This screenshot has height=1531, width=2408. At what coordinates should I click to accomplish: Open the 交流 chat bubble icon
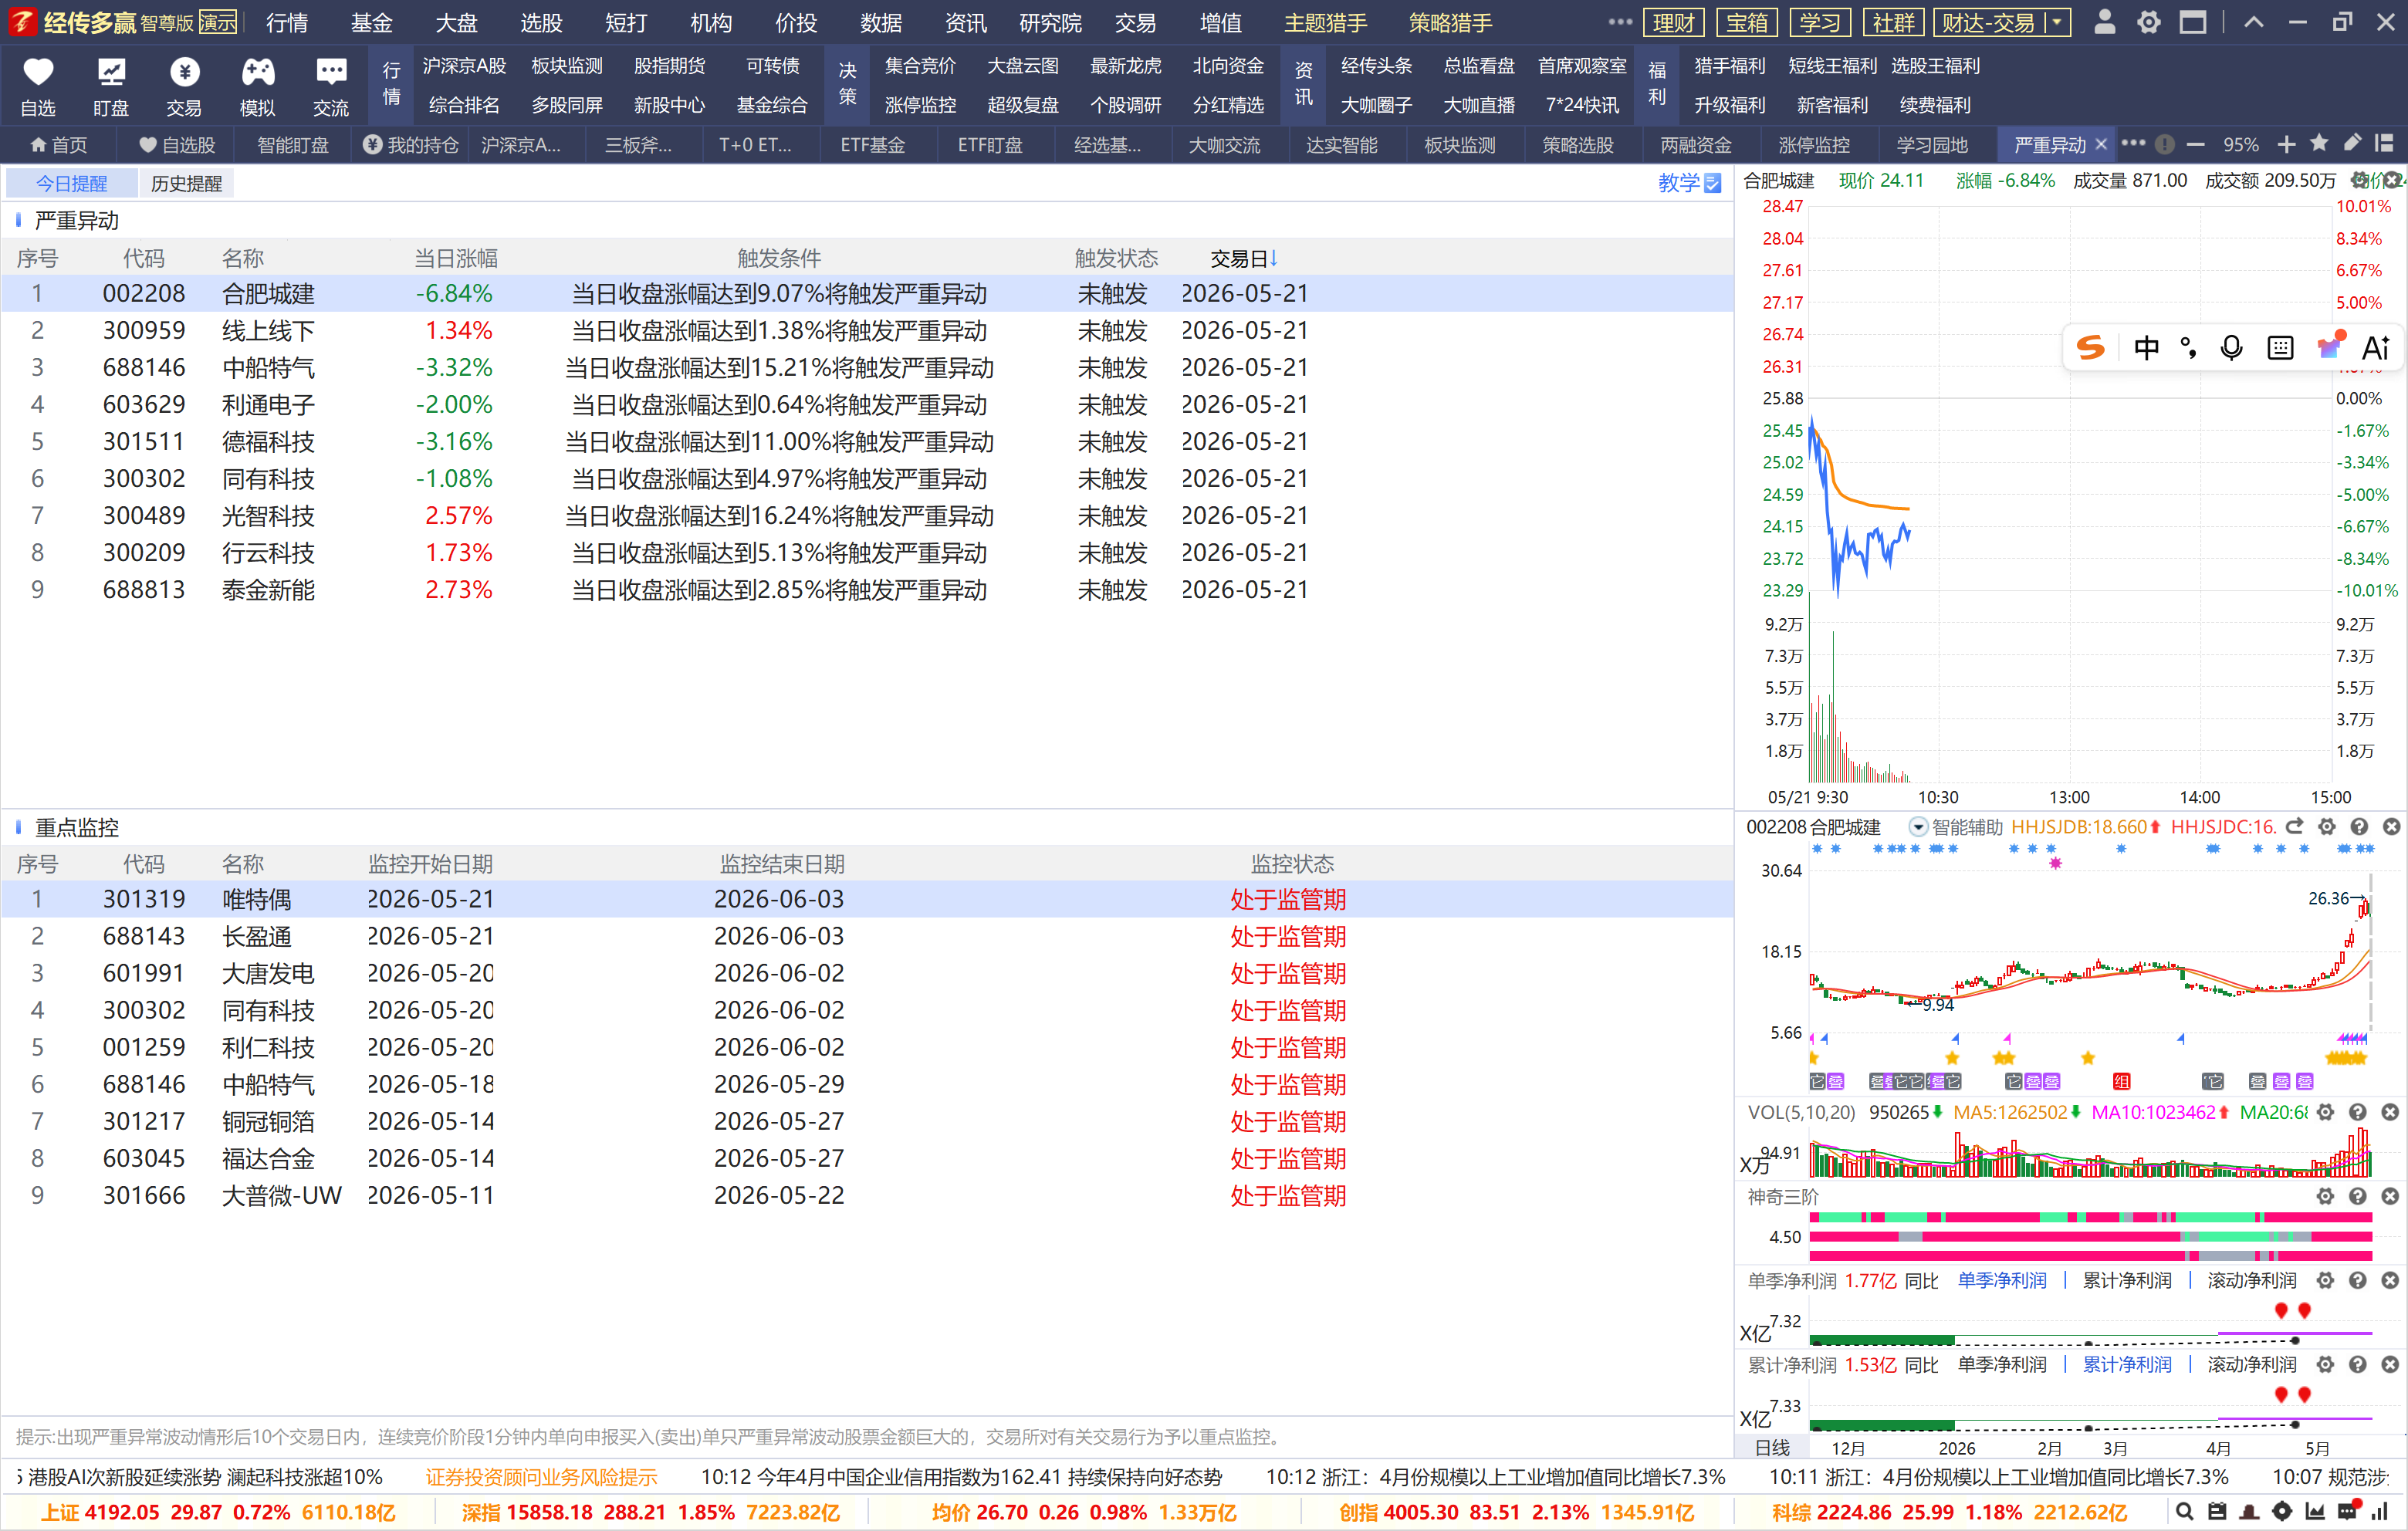pyautogui.click(x=331, y=72)
